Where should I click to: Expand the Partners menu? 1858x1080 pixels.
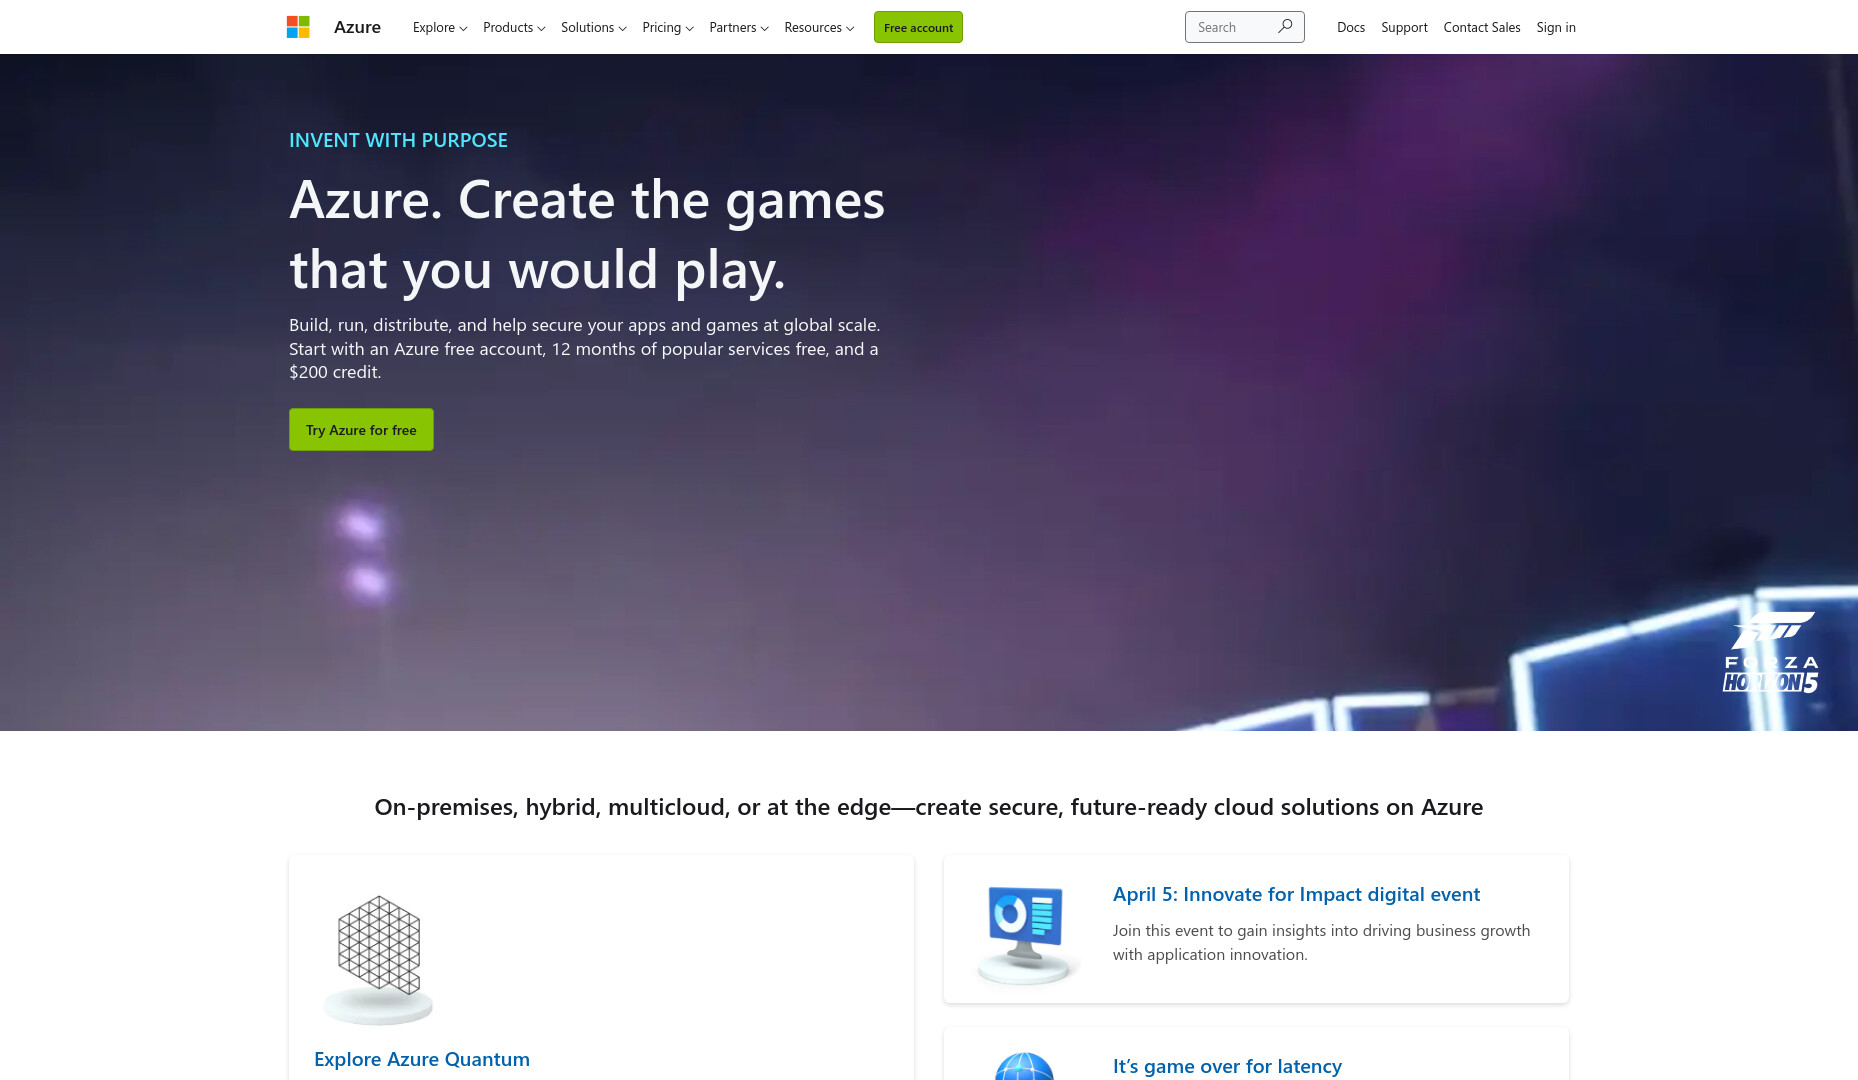coord(739,27)
